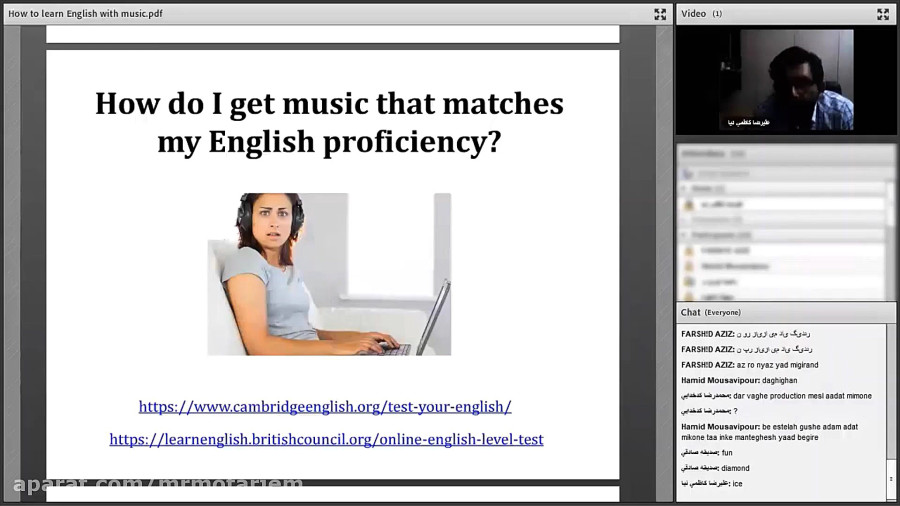Click second participant's avatar icon under Participants
Viewport: 900px width, 506px height.
(x=689, y=266)
